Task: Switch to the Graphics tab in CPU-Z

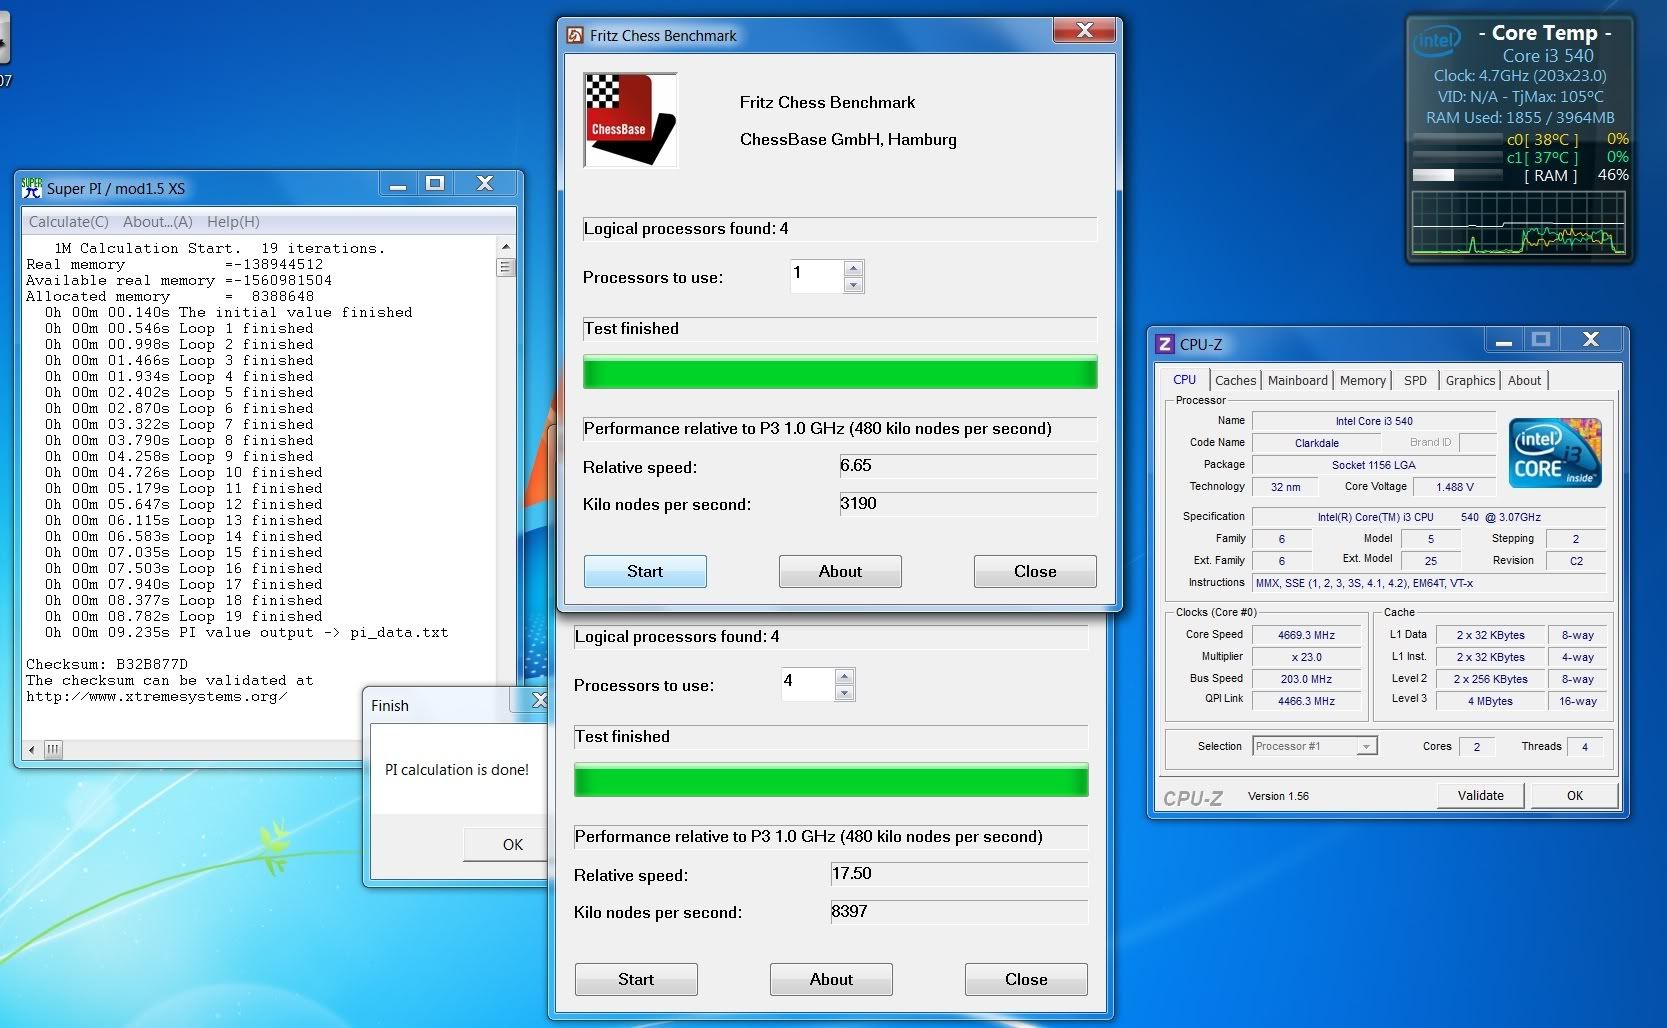Action: (x=1470, y=380)
